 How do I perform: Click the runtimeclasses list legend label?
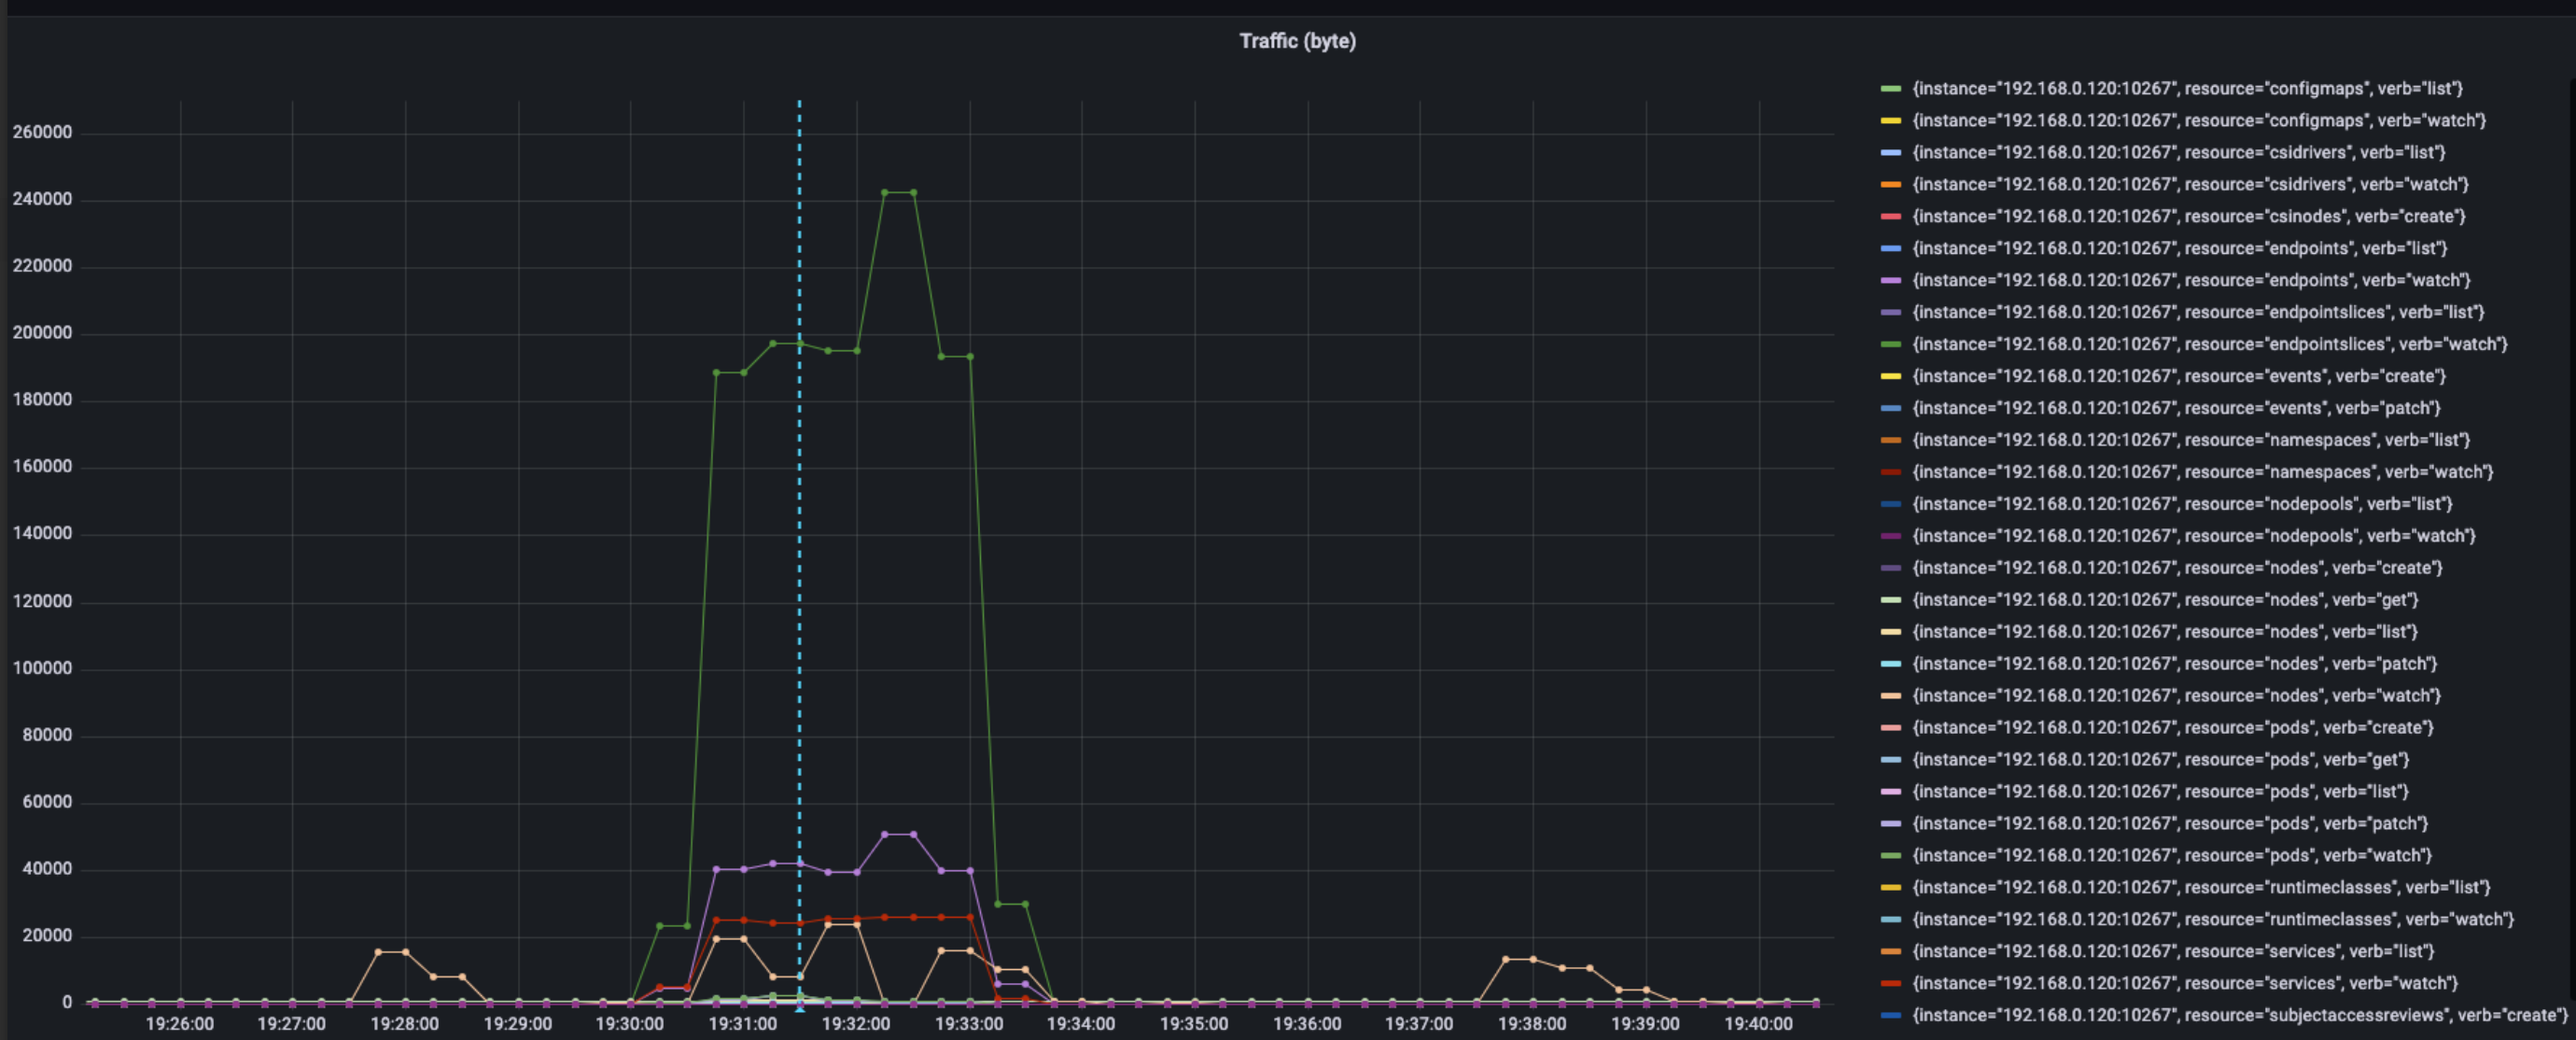tap(2201, 888)
